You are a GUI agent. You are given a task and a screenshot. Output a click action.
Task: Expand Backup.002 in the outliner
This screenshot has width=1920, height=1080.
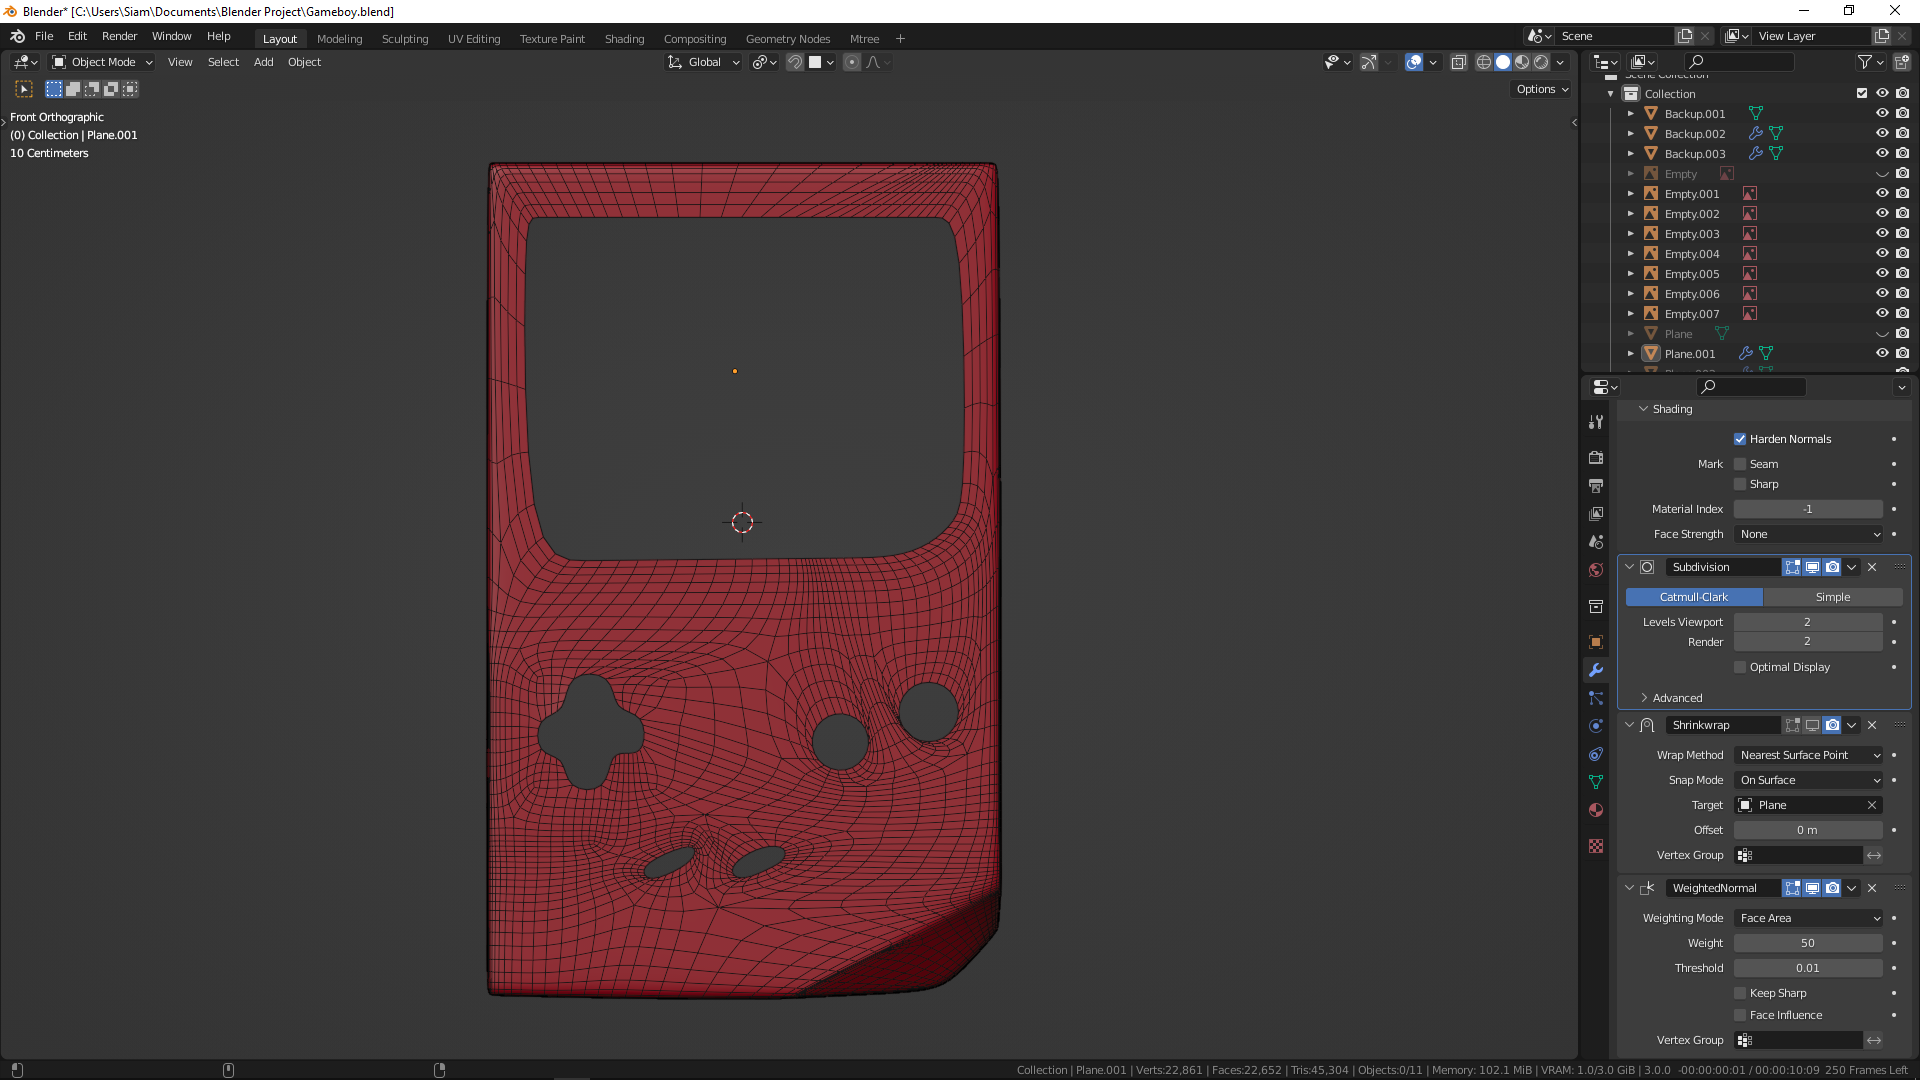coord(1631,133)
